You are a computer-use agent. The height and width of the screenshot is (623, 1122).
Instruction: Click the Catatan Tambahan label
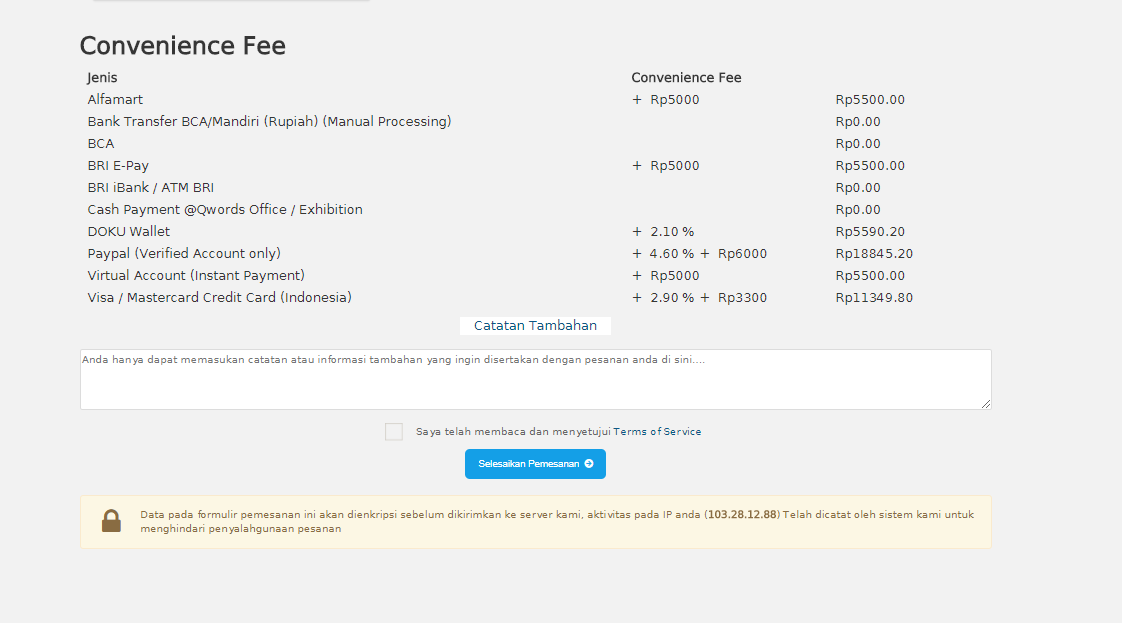(x=535, y=326)
